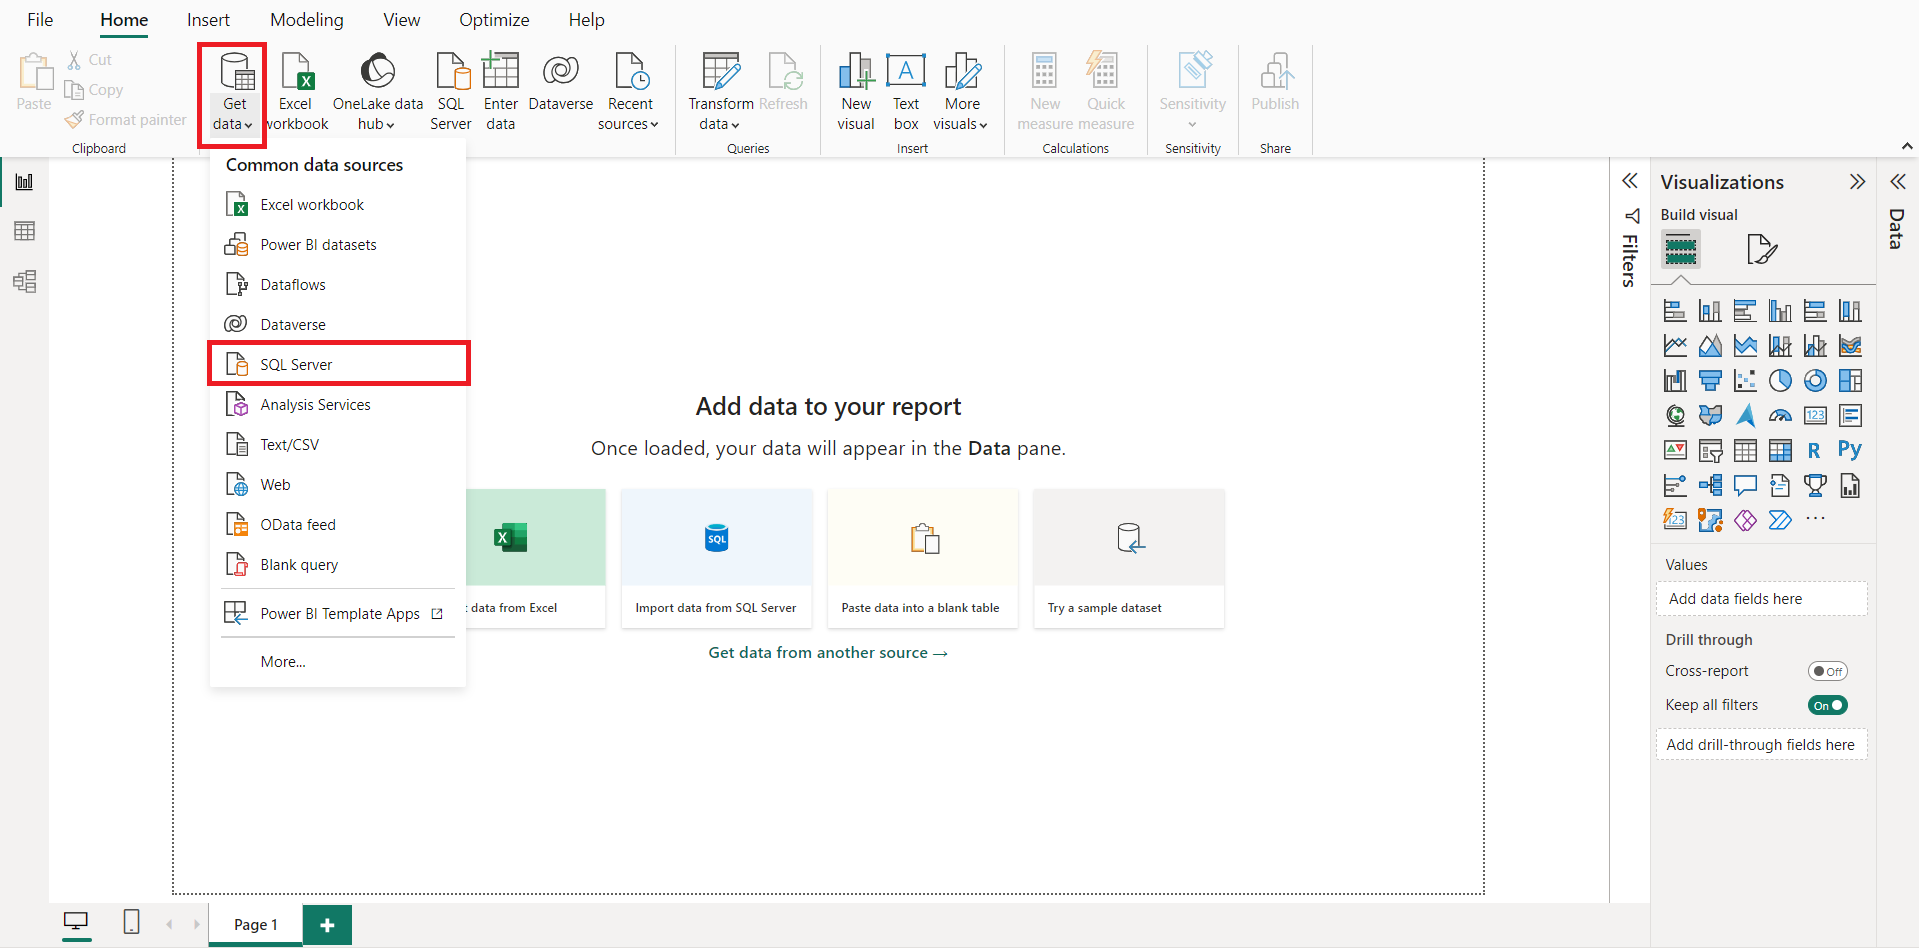Image resolution: width=1919 pixels, height=948 pixels.
Task: Click Import data from SQL Server card
Action: [717, 558]
